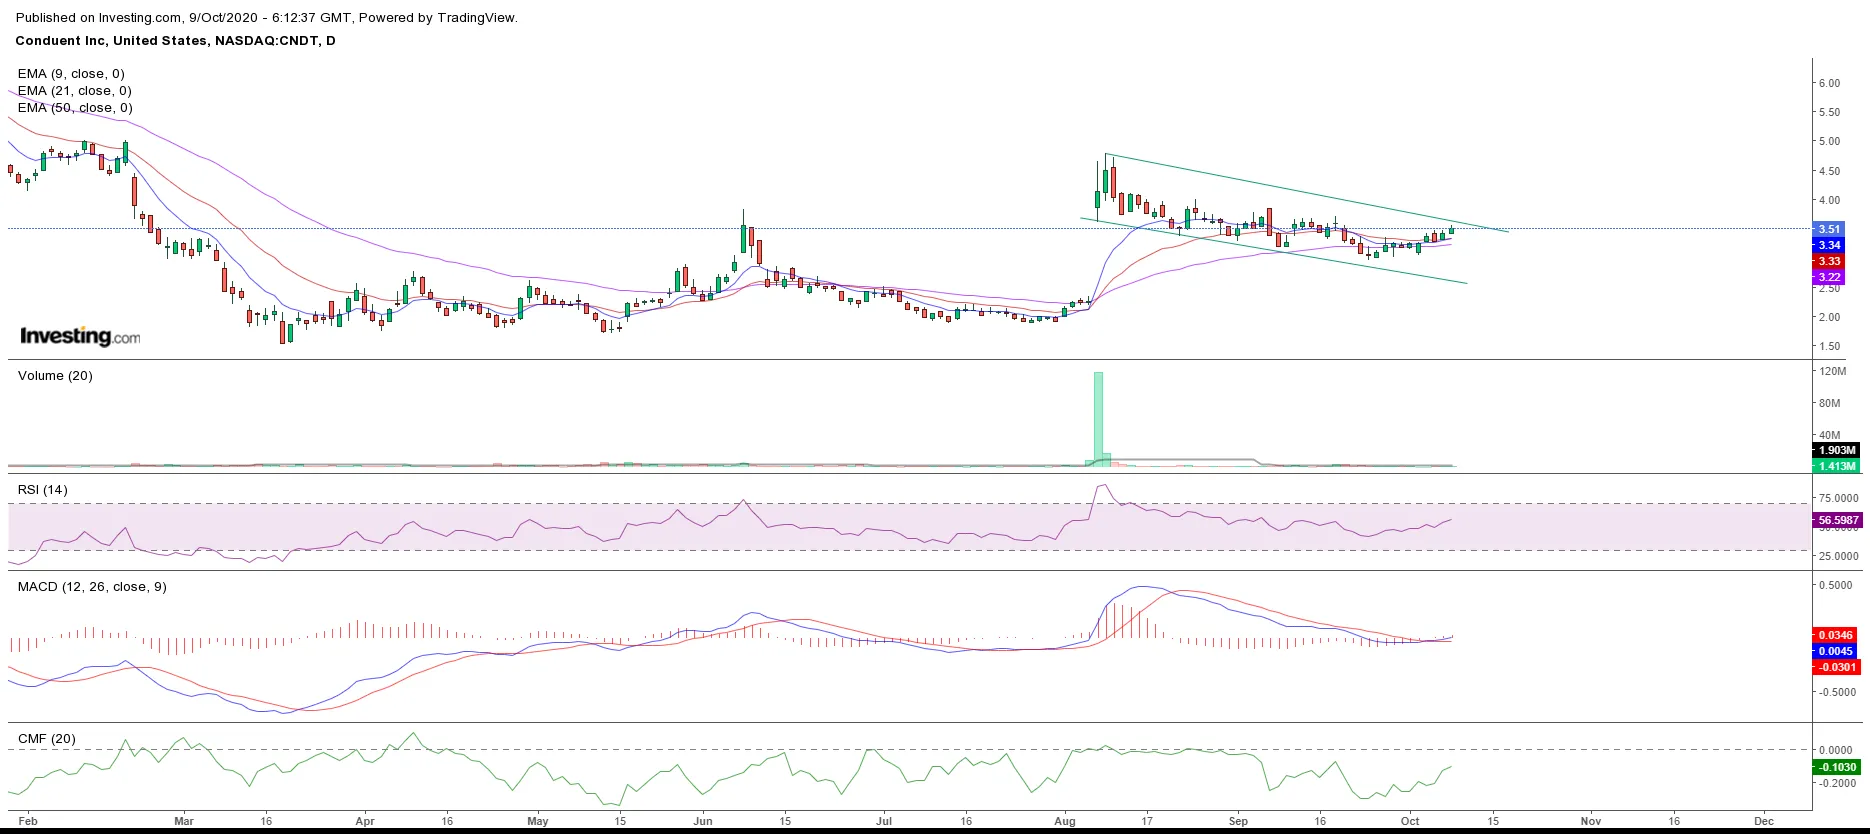Select the EMA (21, close, 0) indicator label
The height and width of the screenshot is (834, 1870).
(74, 91)
